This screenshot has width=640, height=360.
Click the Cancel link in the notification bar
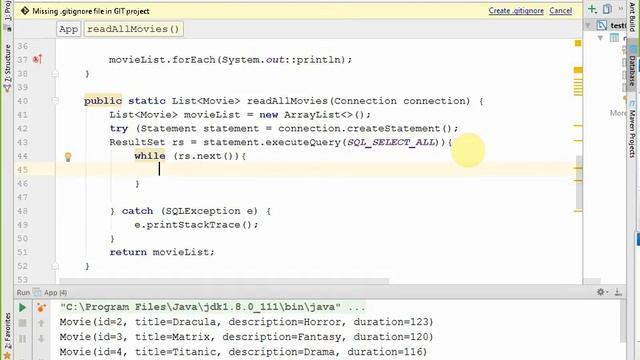coord(560,11)
